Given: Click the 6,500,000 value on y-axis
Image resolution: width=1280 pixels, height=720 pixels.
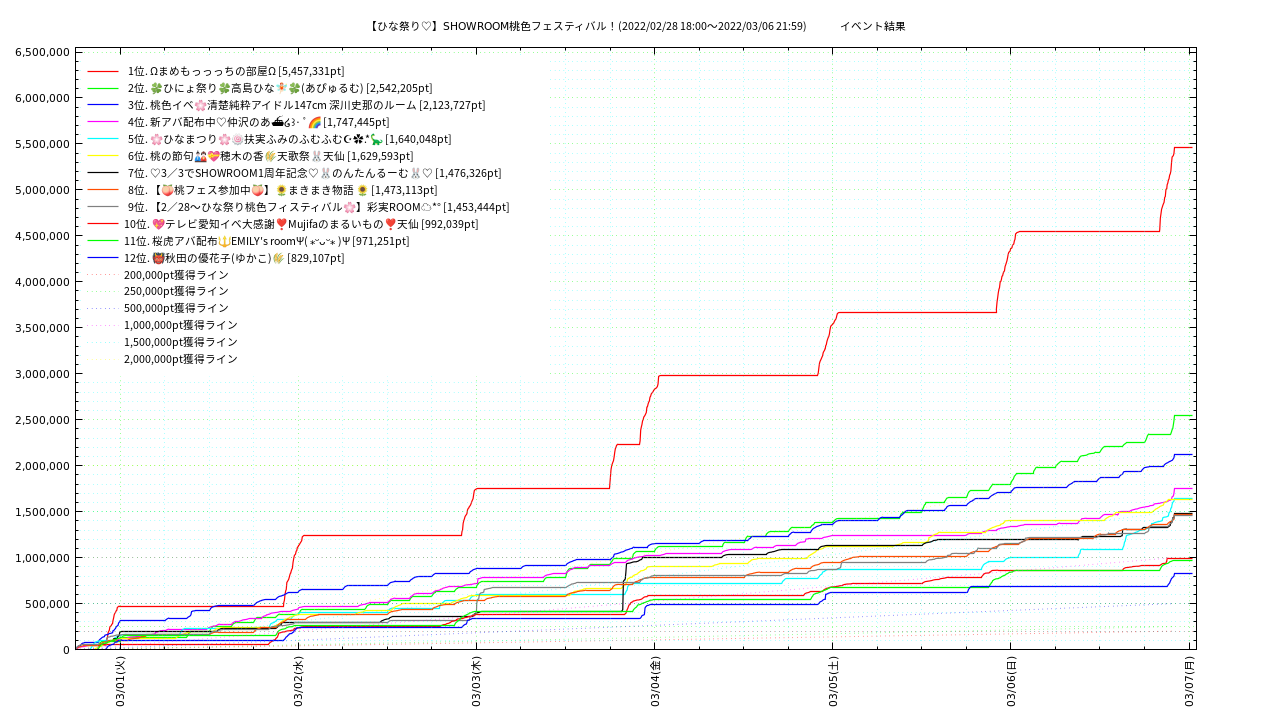Looking at the screenshot, I should point(41,52).
